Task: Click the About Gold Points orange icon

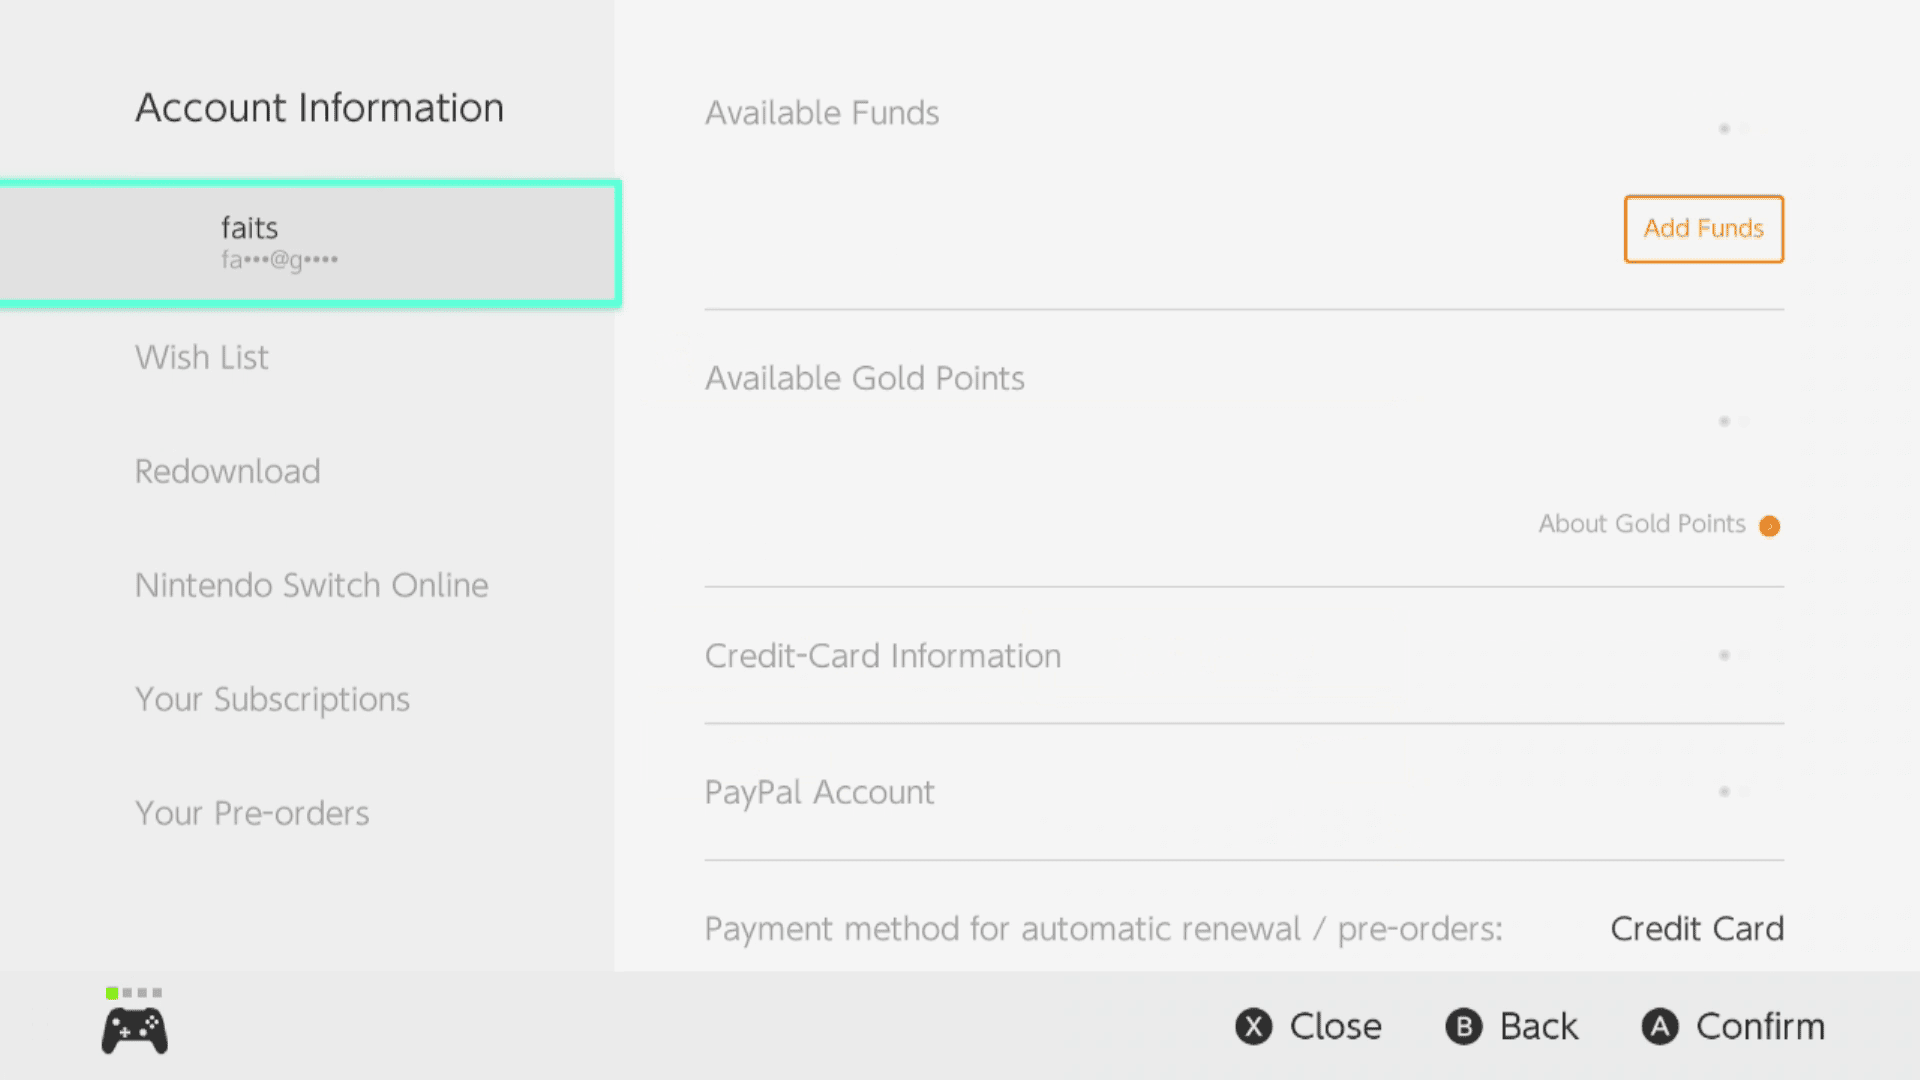Action: point(1771,525)
